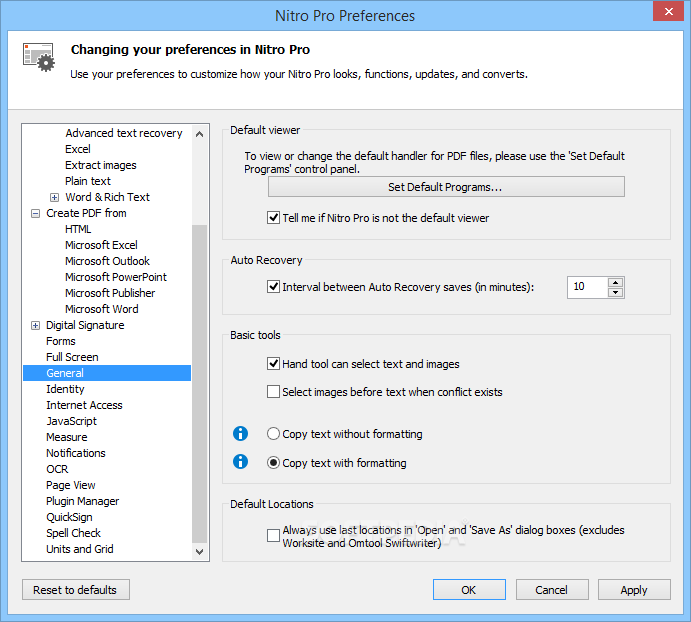Select Word & Rich Text category
The width and height of the screenshot is (691, 622).
pos(107,197)
